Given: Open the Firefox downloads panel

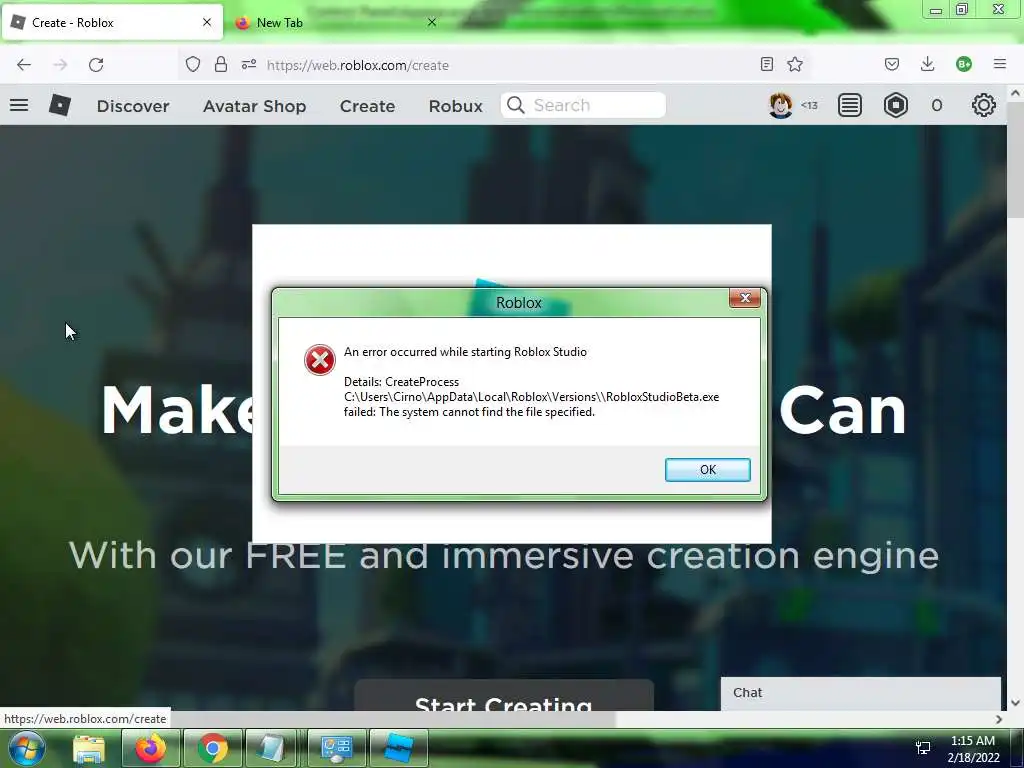Looking at the screenshot, I should [927, 64].
